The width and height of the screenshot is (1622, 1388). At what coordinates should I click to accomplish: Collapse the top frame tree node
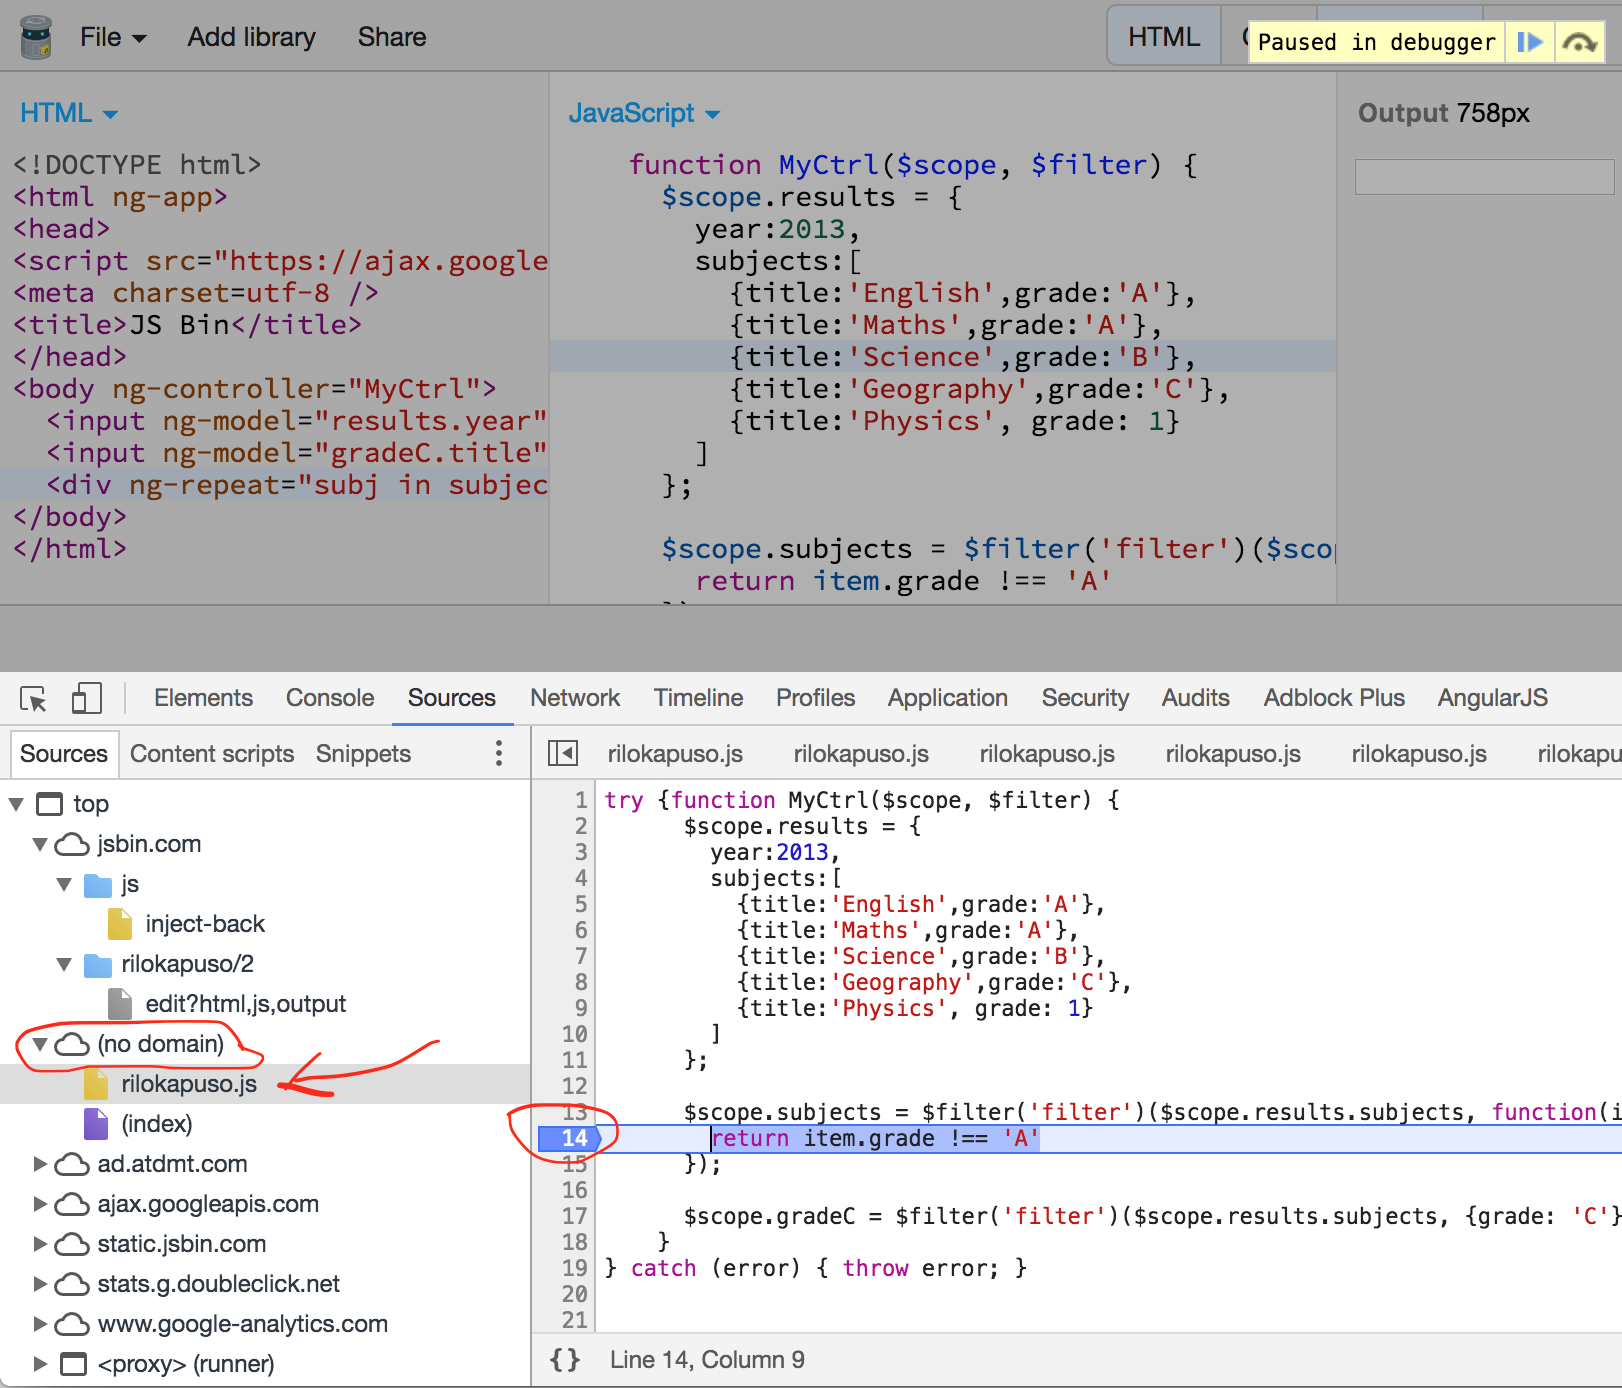pyautogui.click(x=16, y=804)
